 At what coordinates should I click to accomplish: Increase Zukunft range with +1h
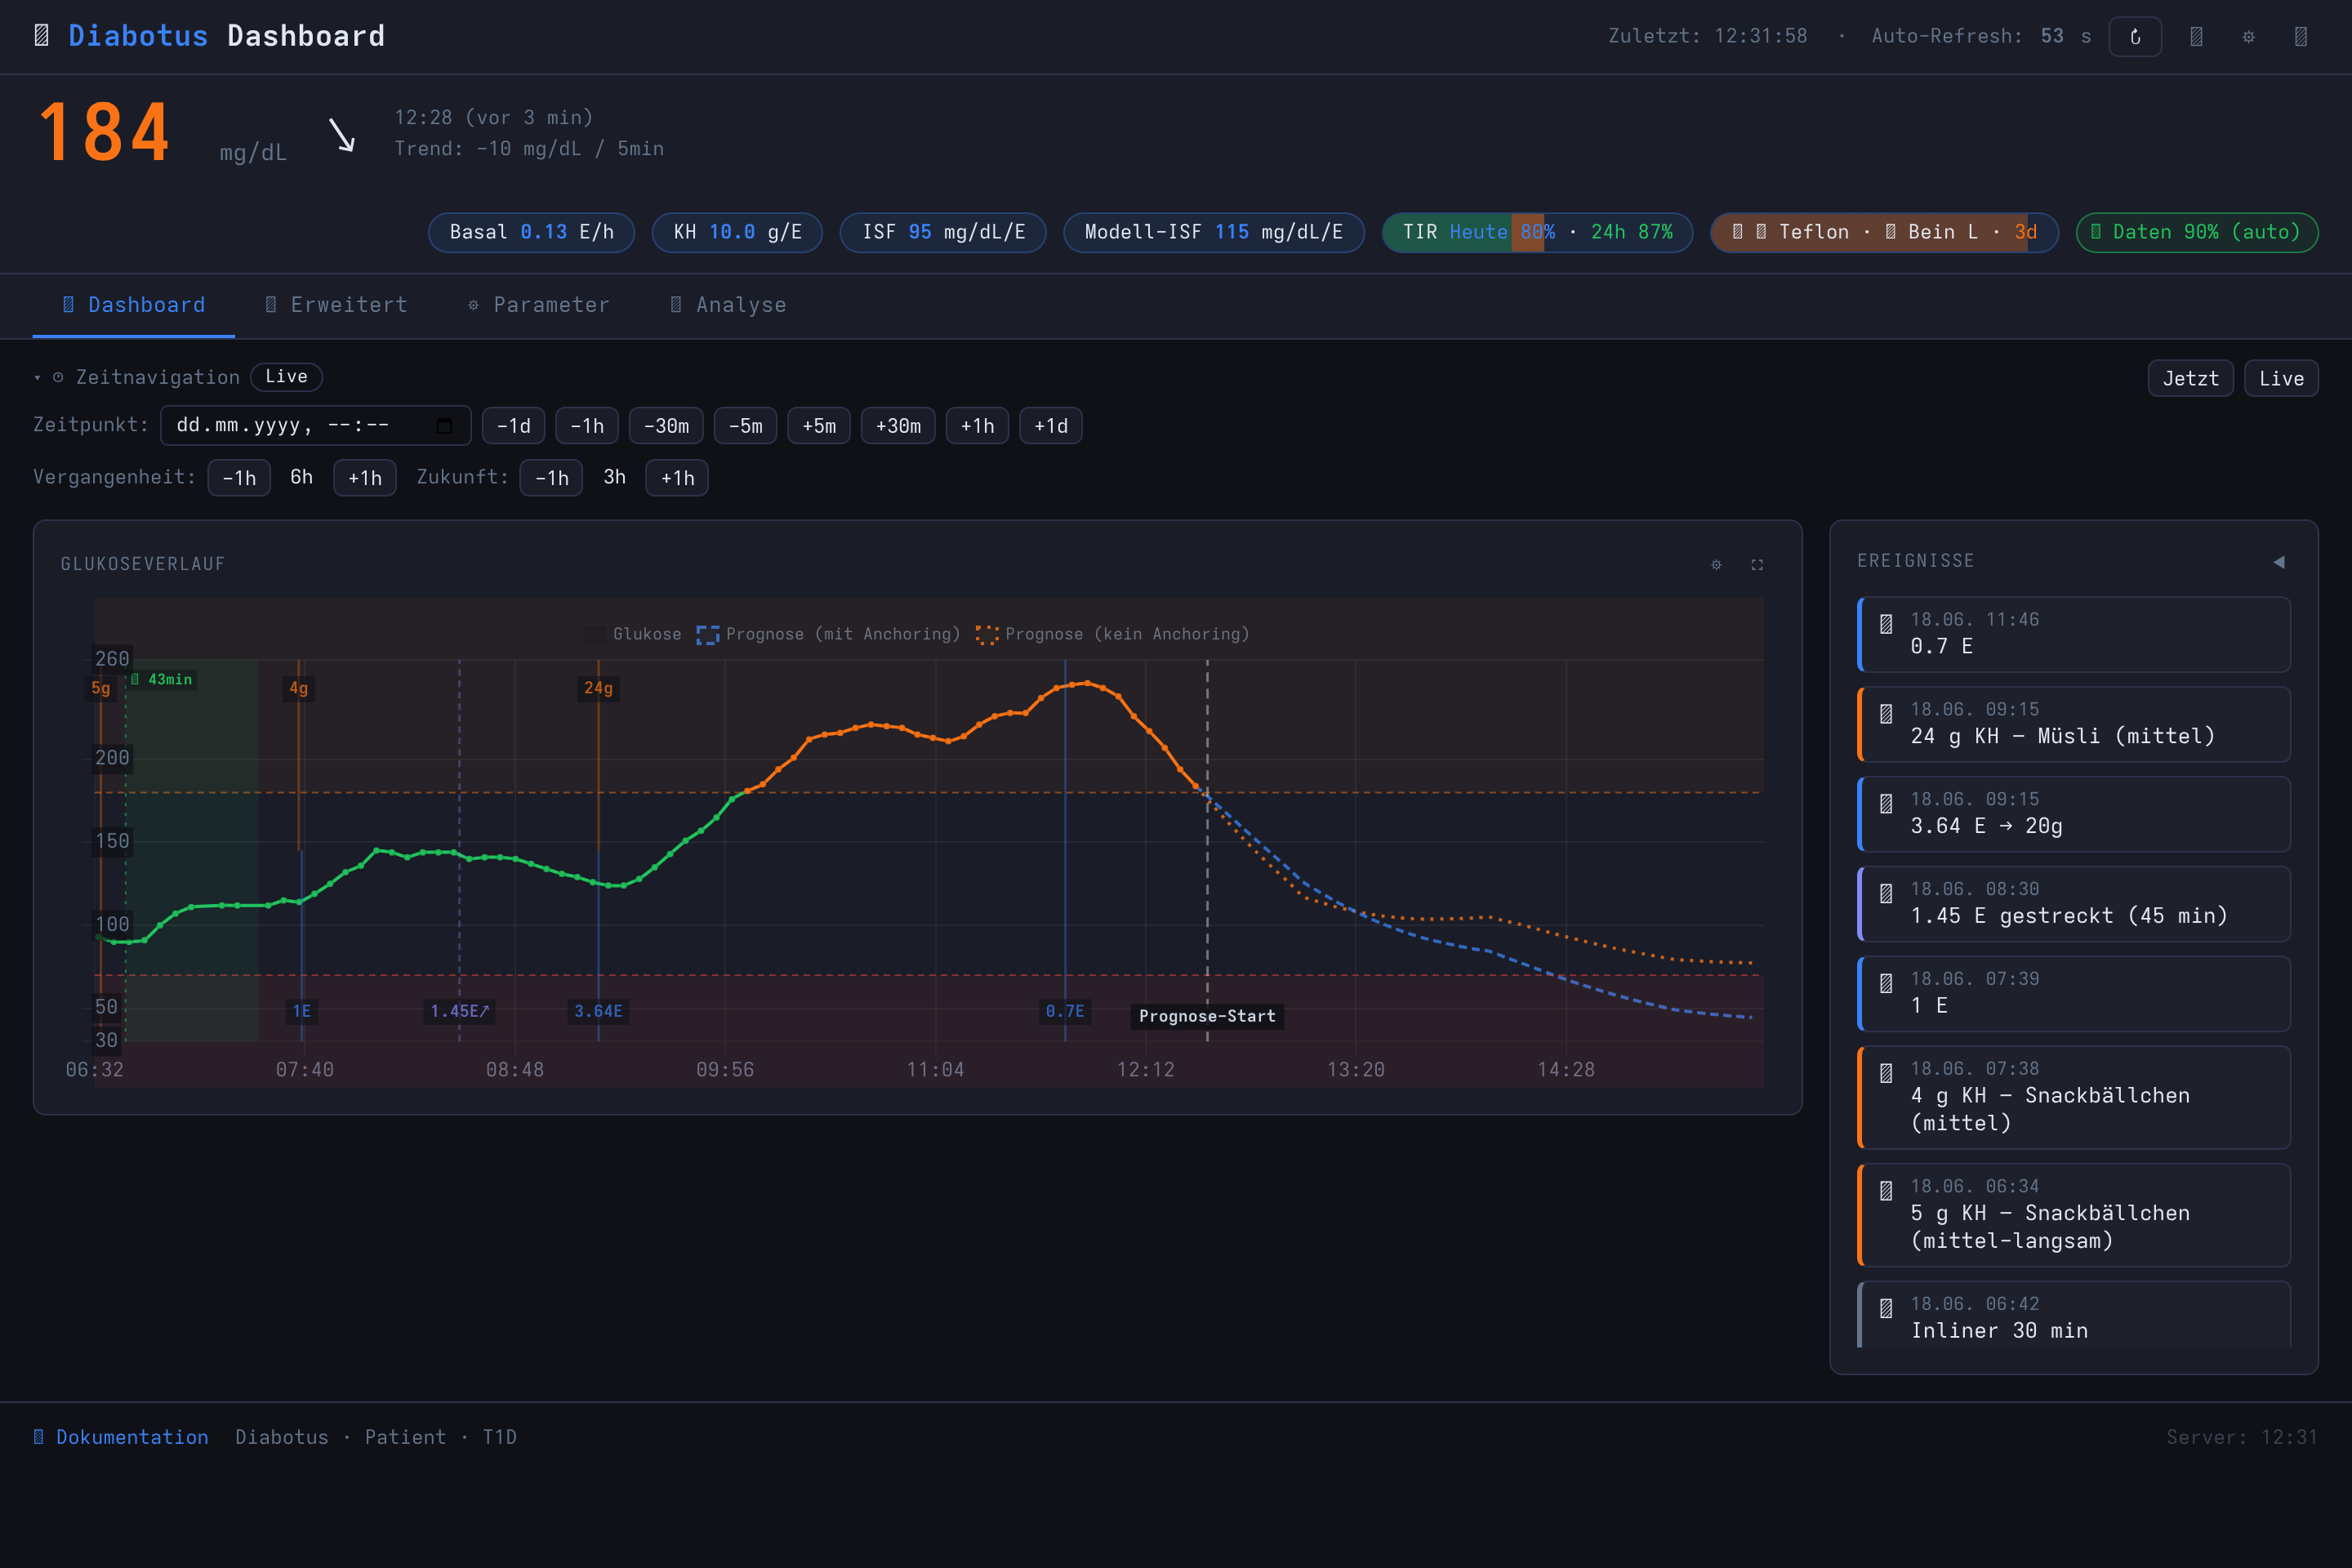pyautogui.click(x=677, y=478)
